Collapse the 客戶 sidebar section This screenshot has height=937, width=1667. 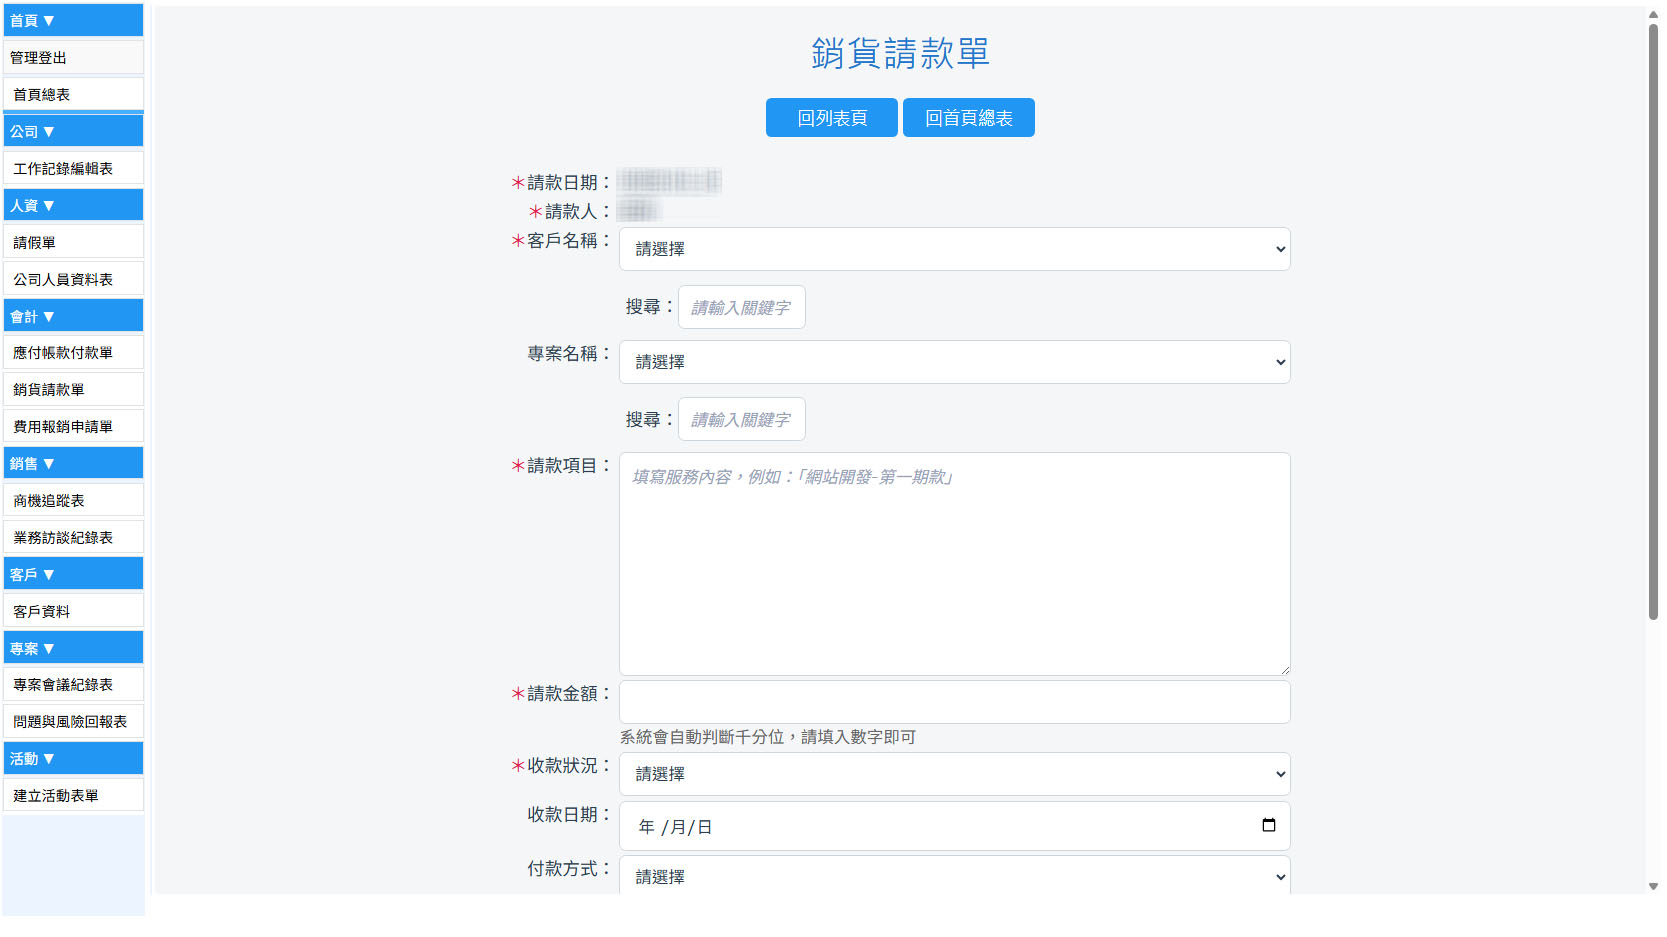[73, 574]
